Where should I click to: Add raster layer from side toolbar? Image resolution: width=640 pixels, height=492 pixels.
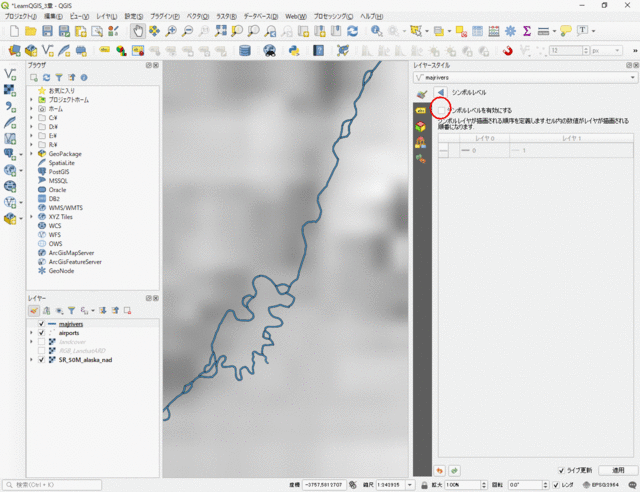pyautogui.click(x=10, y=90)
